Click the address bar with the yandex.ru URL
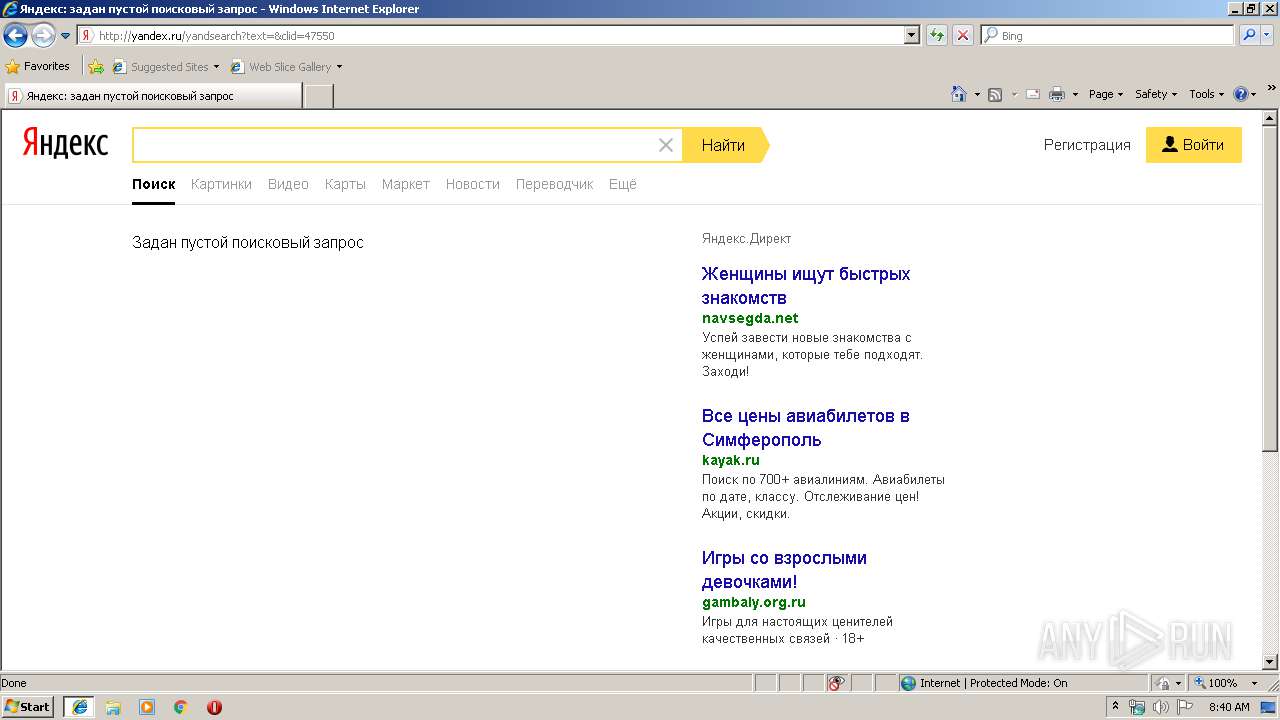The height and width of the screenshot is (720, 1280). (x=490, y=35)
